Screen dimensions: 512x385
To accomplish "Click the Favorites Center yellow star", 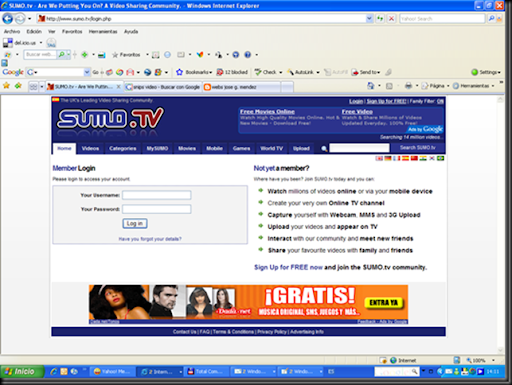I will point(6,86).
